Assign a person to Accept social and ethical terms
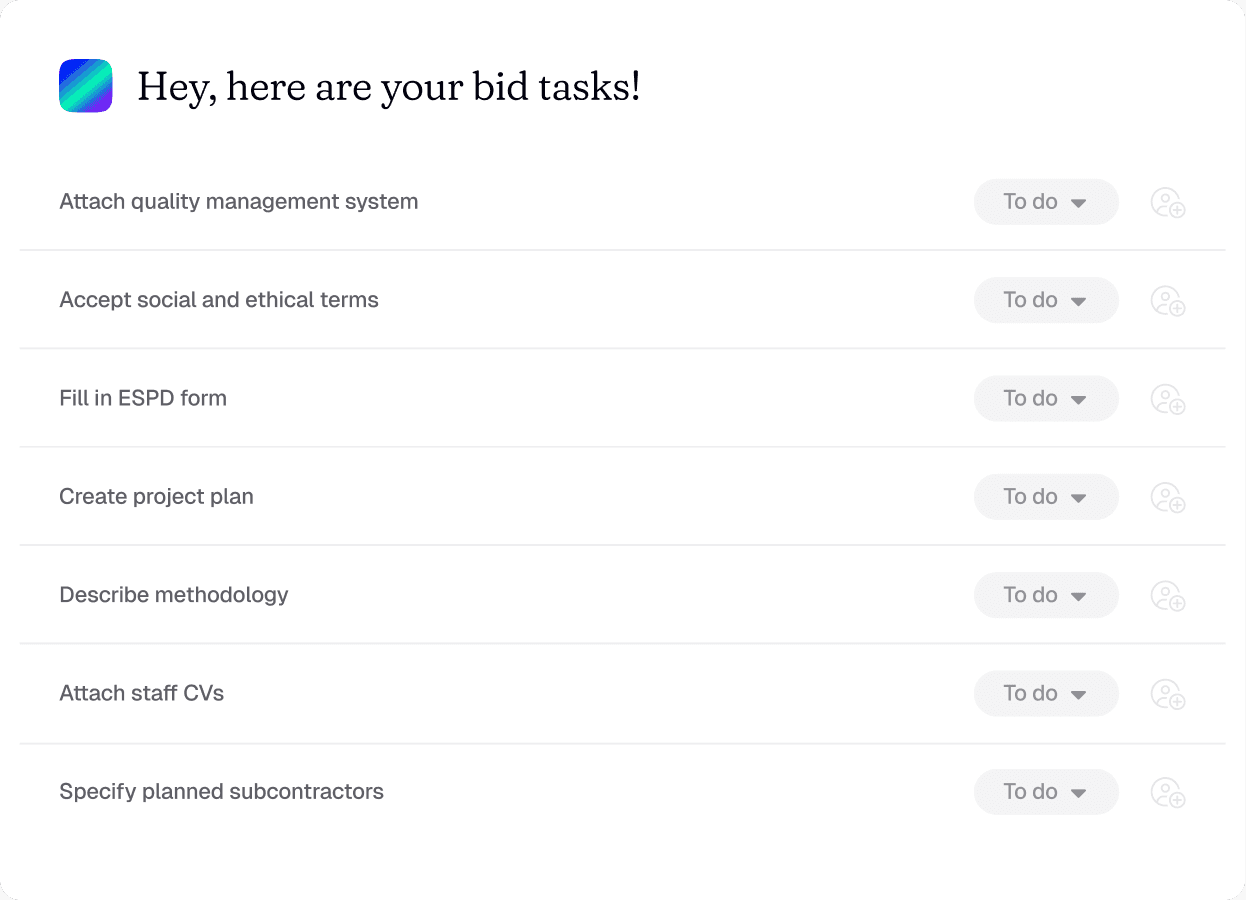This screenshot has width=1246, height=900. 1167,301
